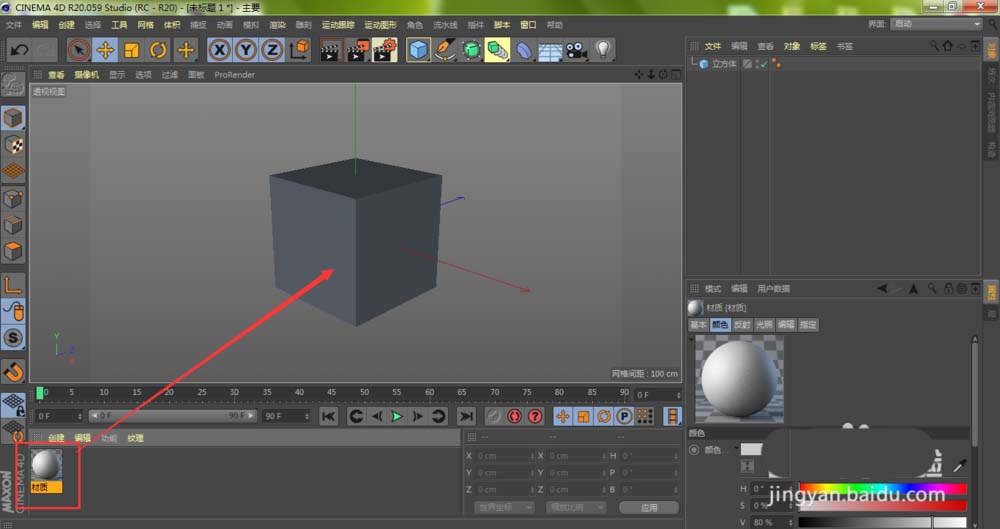Open the 缩放比例 size mode dropdown
The width and height of the screenshot is (1000, 529).
point(576,508)
